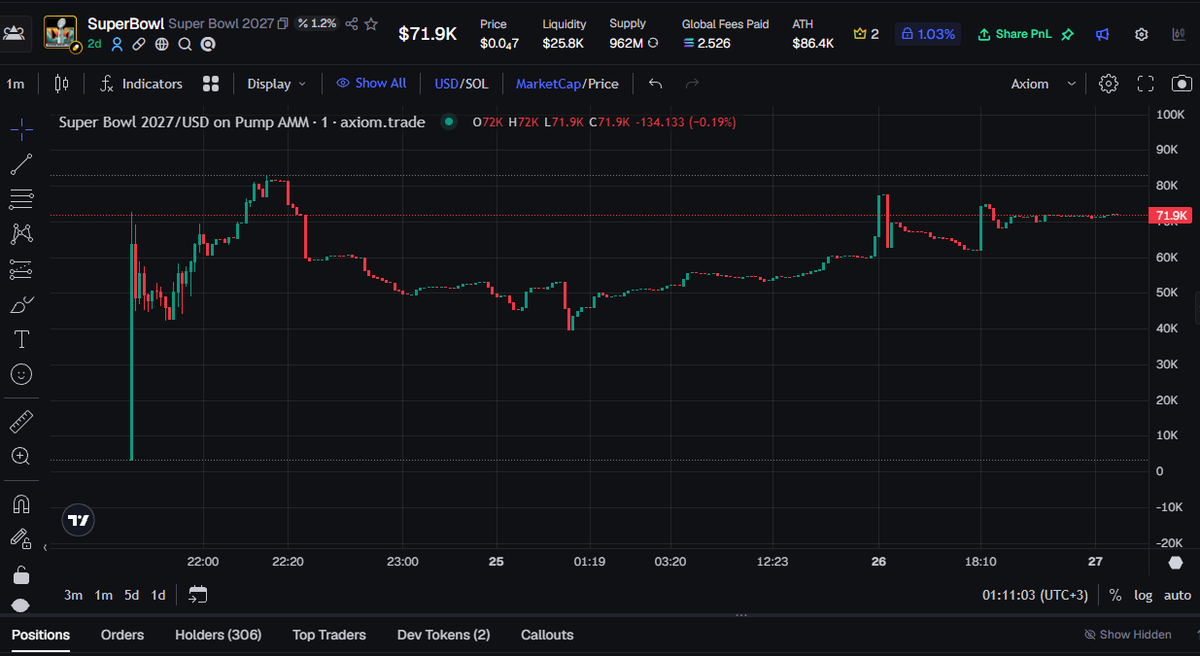
Task: Expand the Display dropdown
Action: (277, 84)
